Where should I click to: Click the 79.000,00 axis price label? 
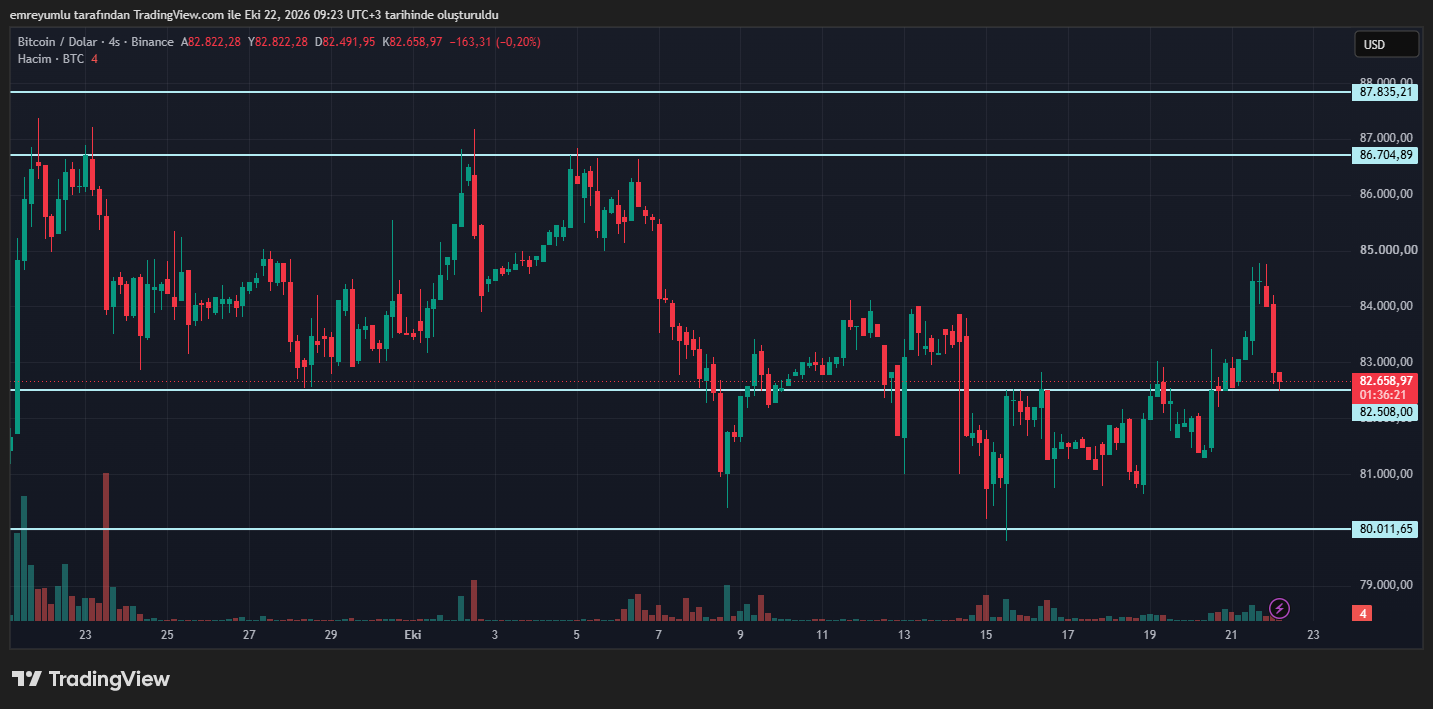click(x=1385, y=585)
